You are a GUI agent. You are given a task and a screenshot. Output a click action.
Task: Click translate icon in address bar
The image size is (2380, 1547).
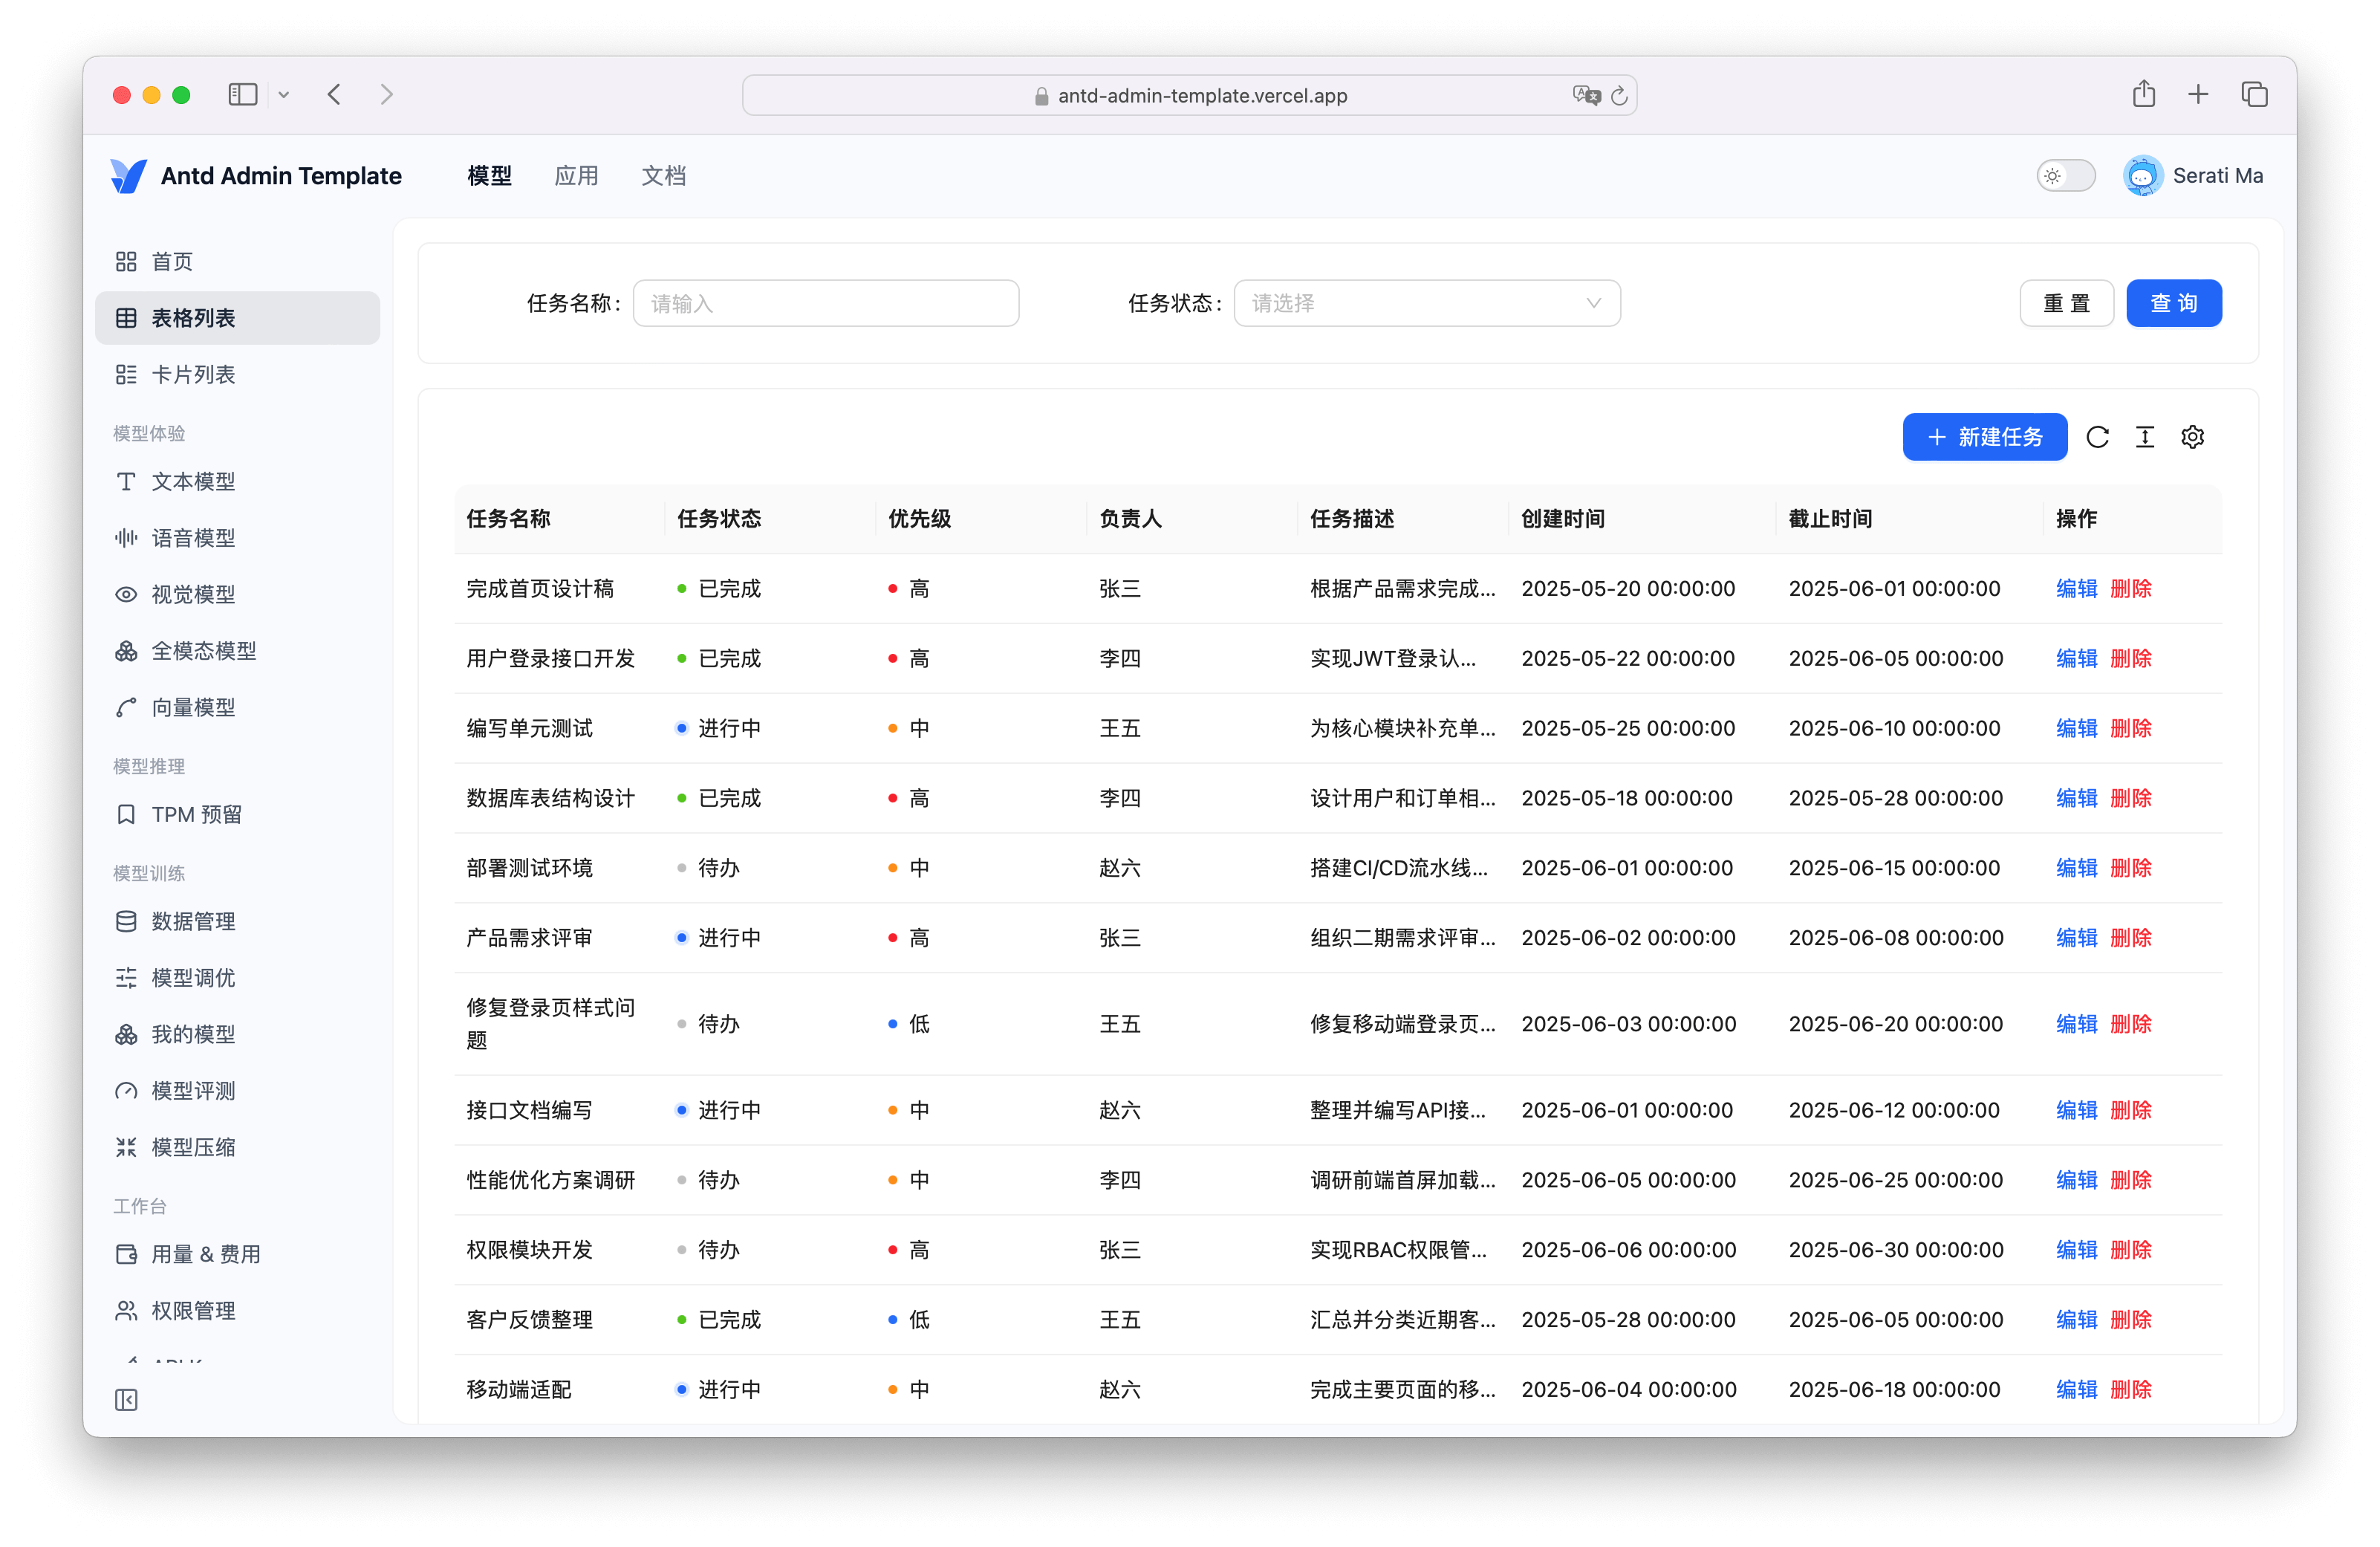point(1586,96)
